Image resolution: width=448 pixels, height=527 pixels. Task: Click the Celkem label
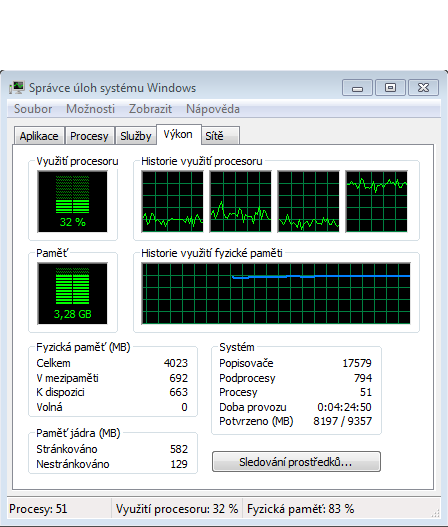tap(53, 363)
